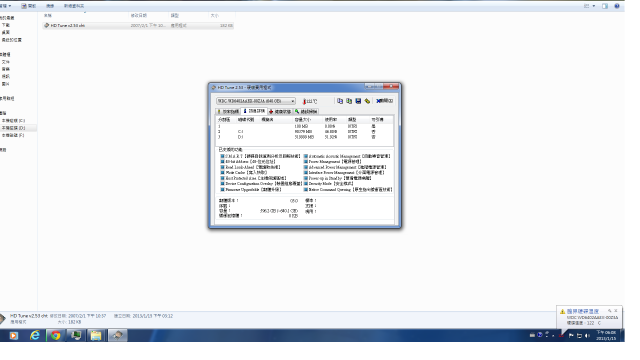Toggle the Host Protected Area checkbox
Image resolution: width=640 pixels, height=360 pixels.
(x=222, y=178)
